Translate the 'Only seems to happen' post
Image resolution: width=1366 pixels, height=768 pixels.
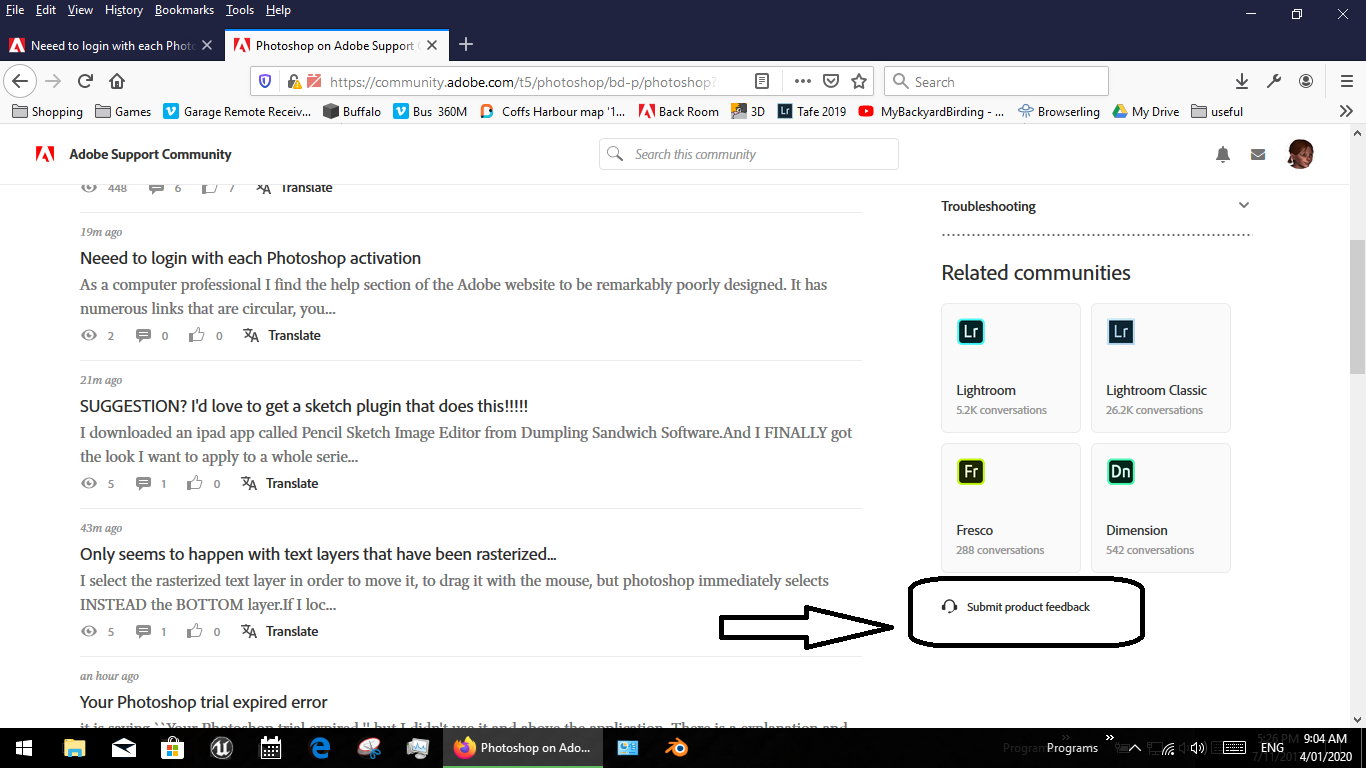(x=292, y=631)
